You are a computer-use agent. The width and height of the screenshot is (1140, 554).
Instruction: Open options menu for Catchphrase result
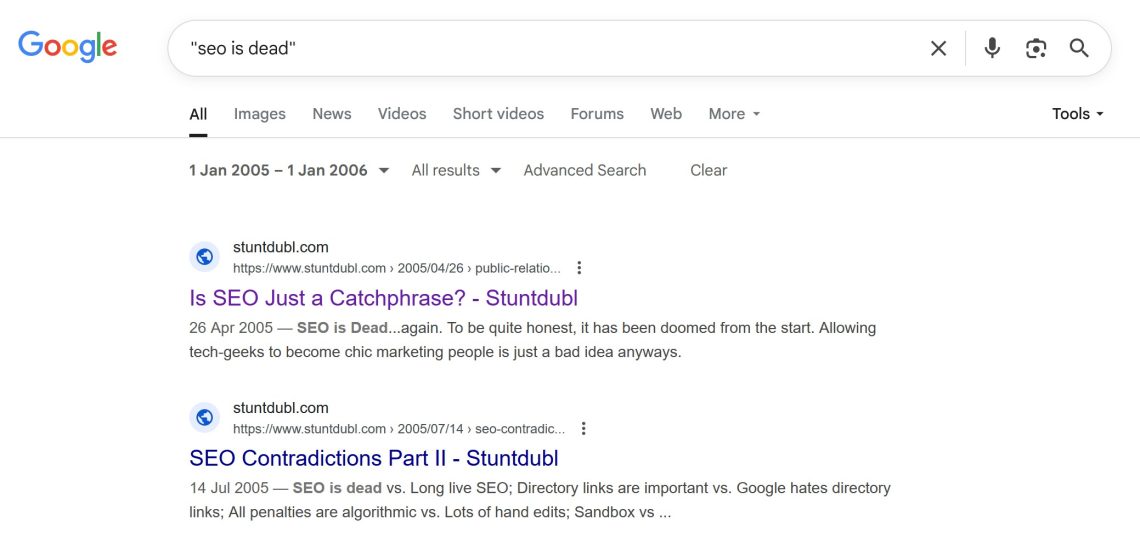(x=579, y=268)
